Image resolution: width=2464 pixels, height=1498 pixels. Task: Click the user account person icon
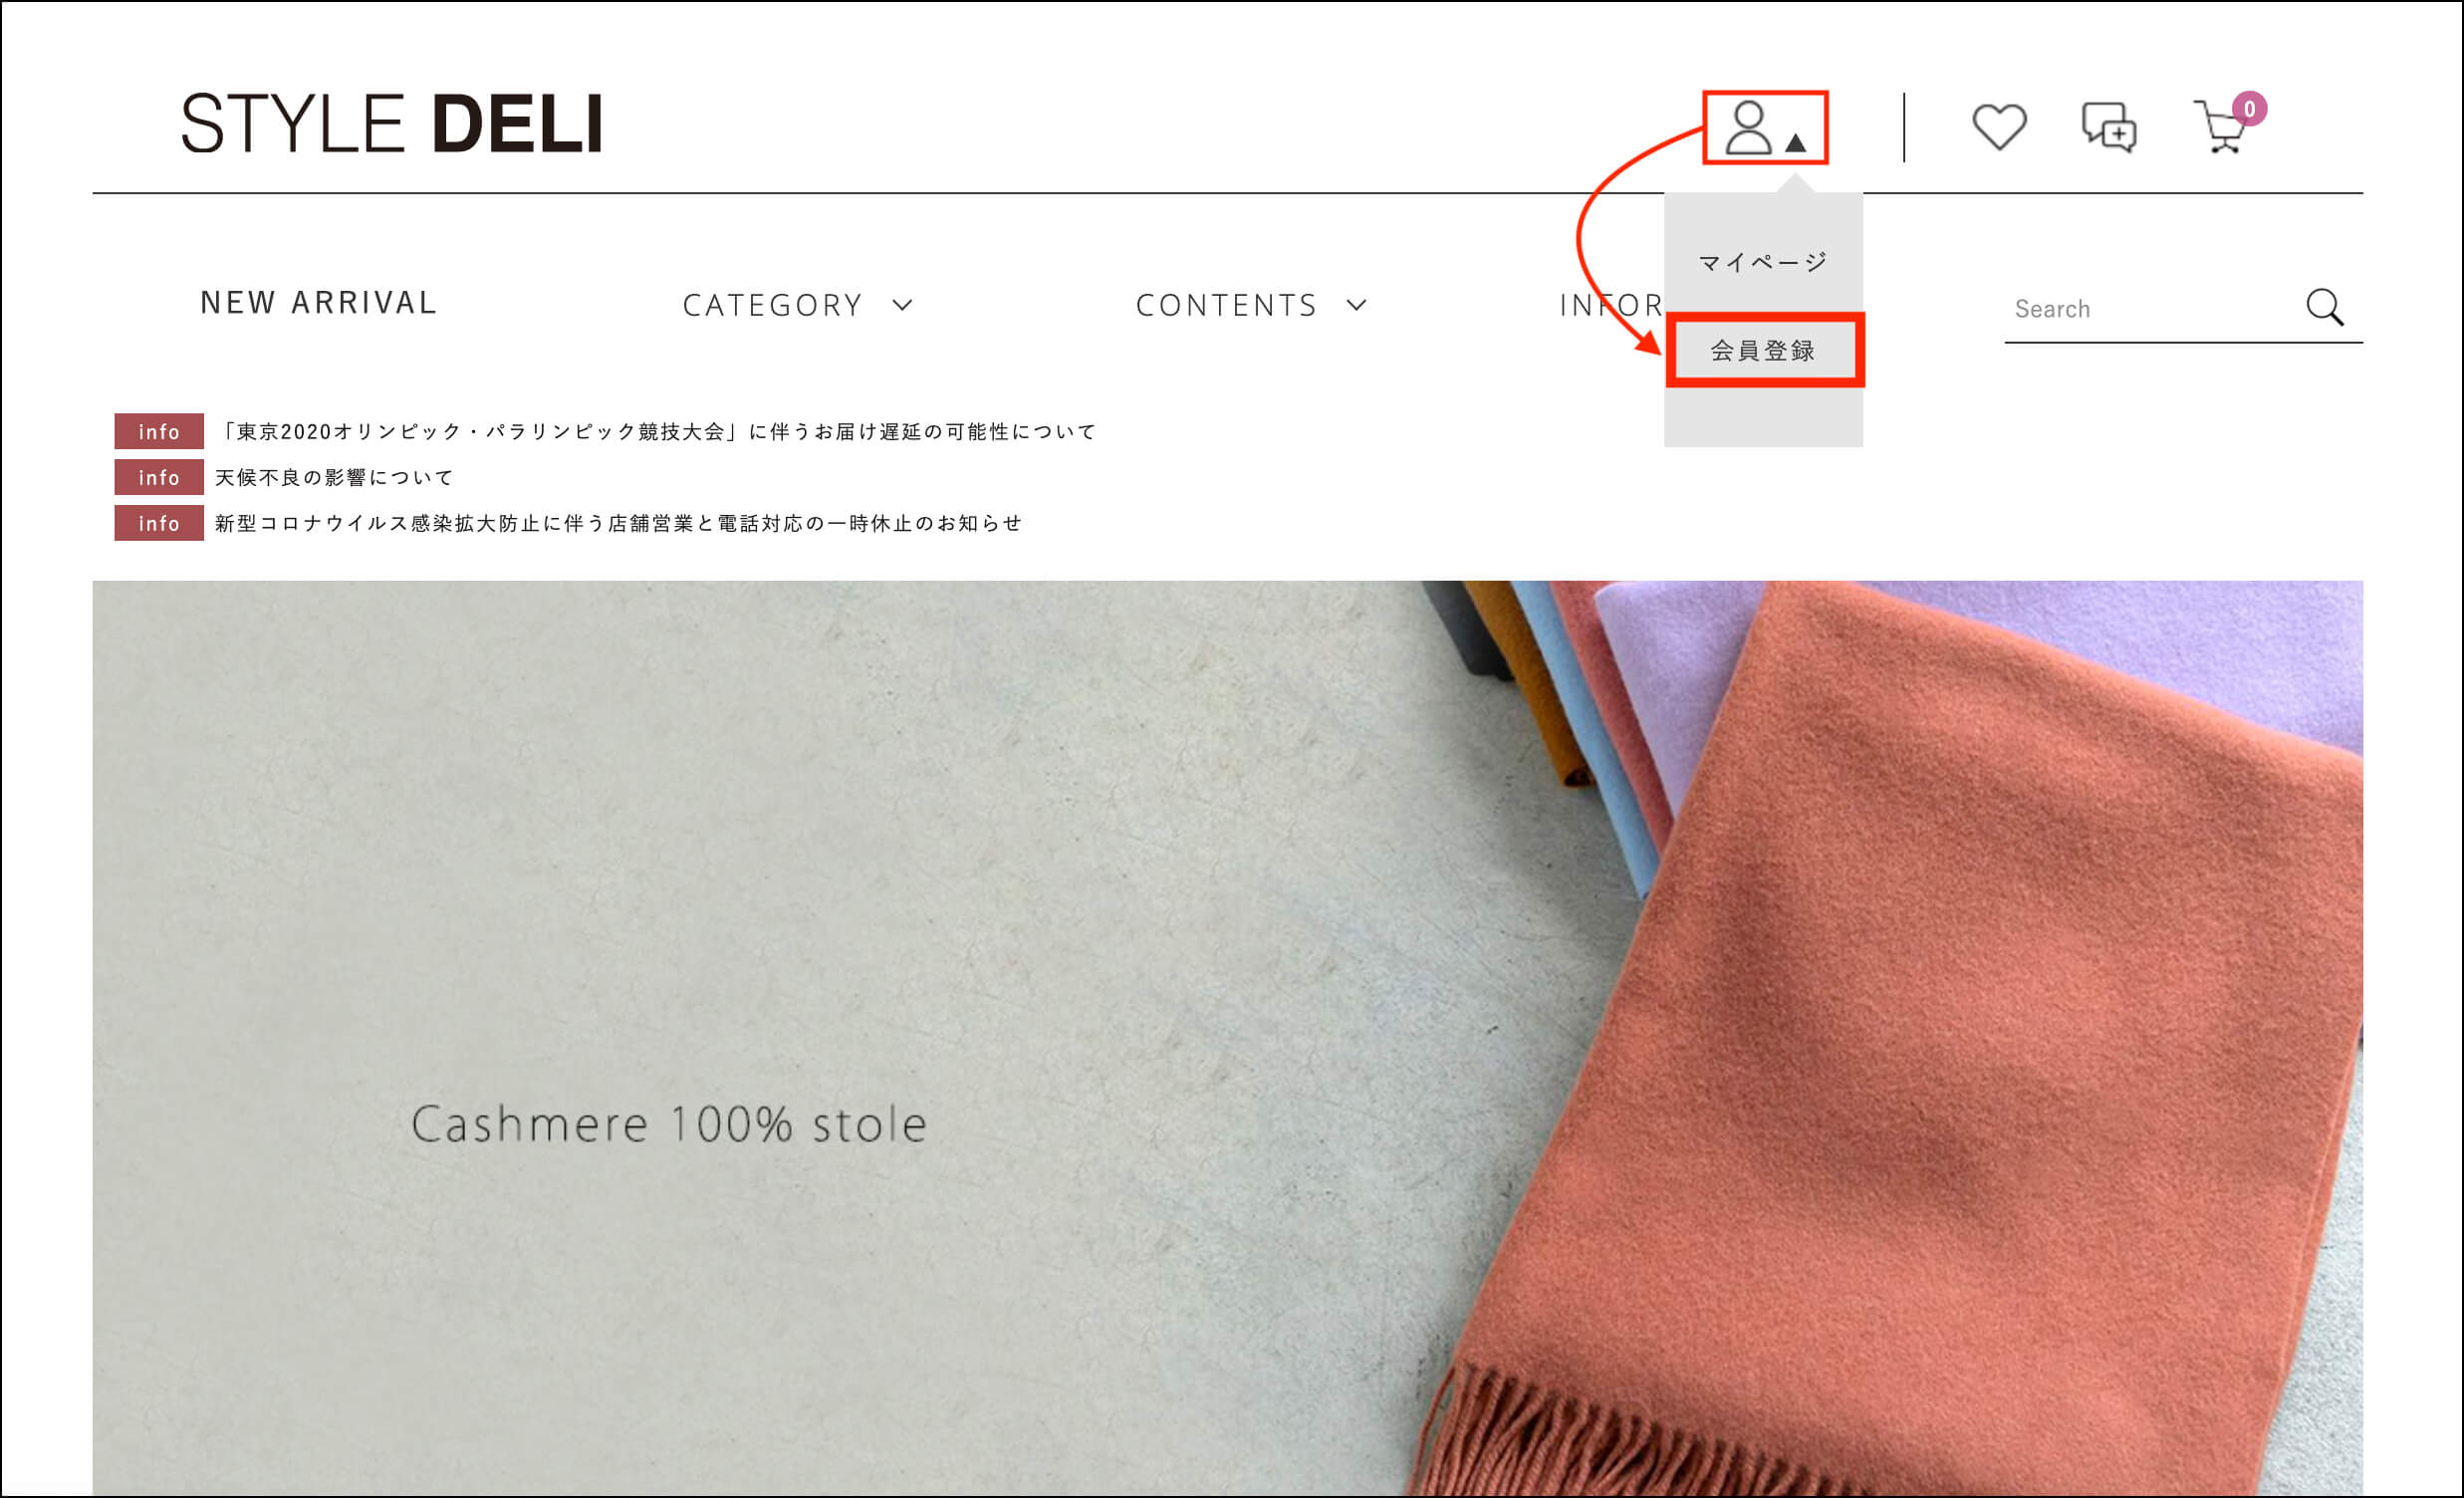(x=1748, y=128)
